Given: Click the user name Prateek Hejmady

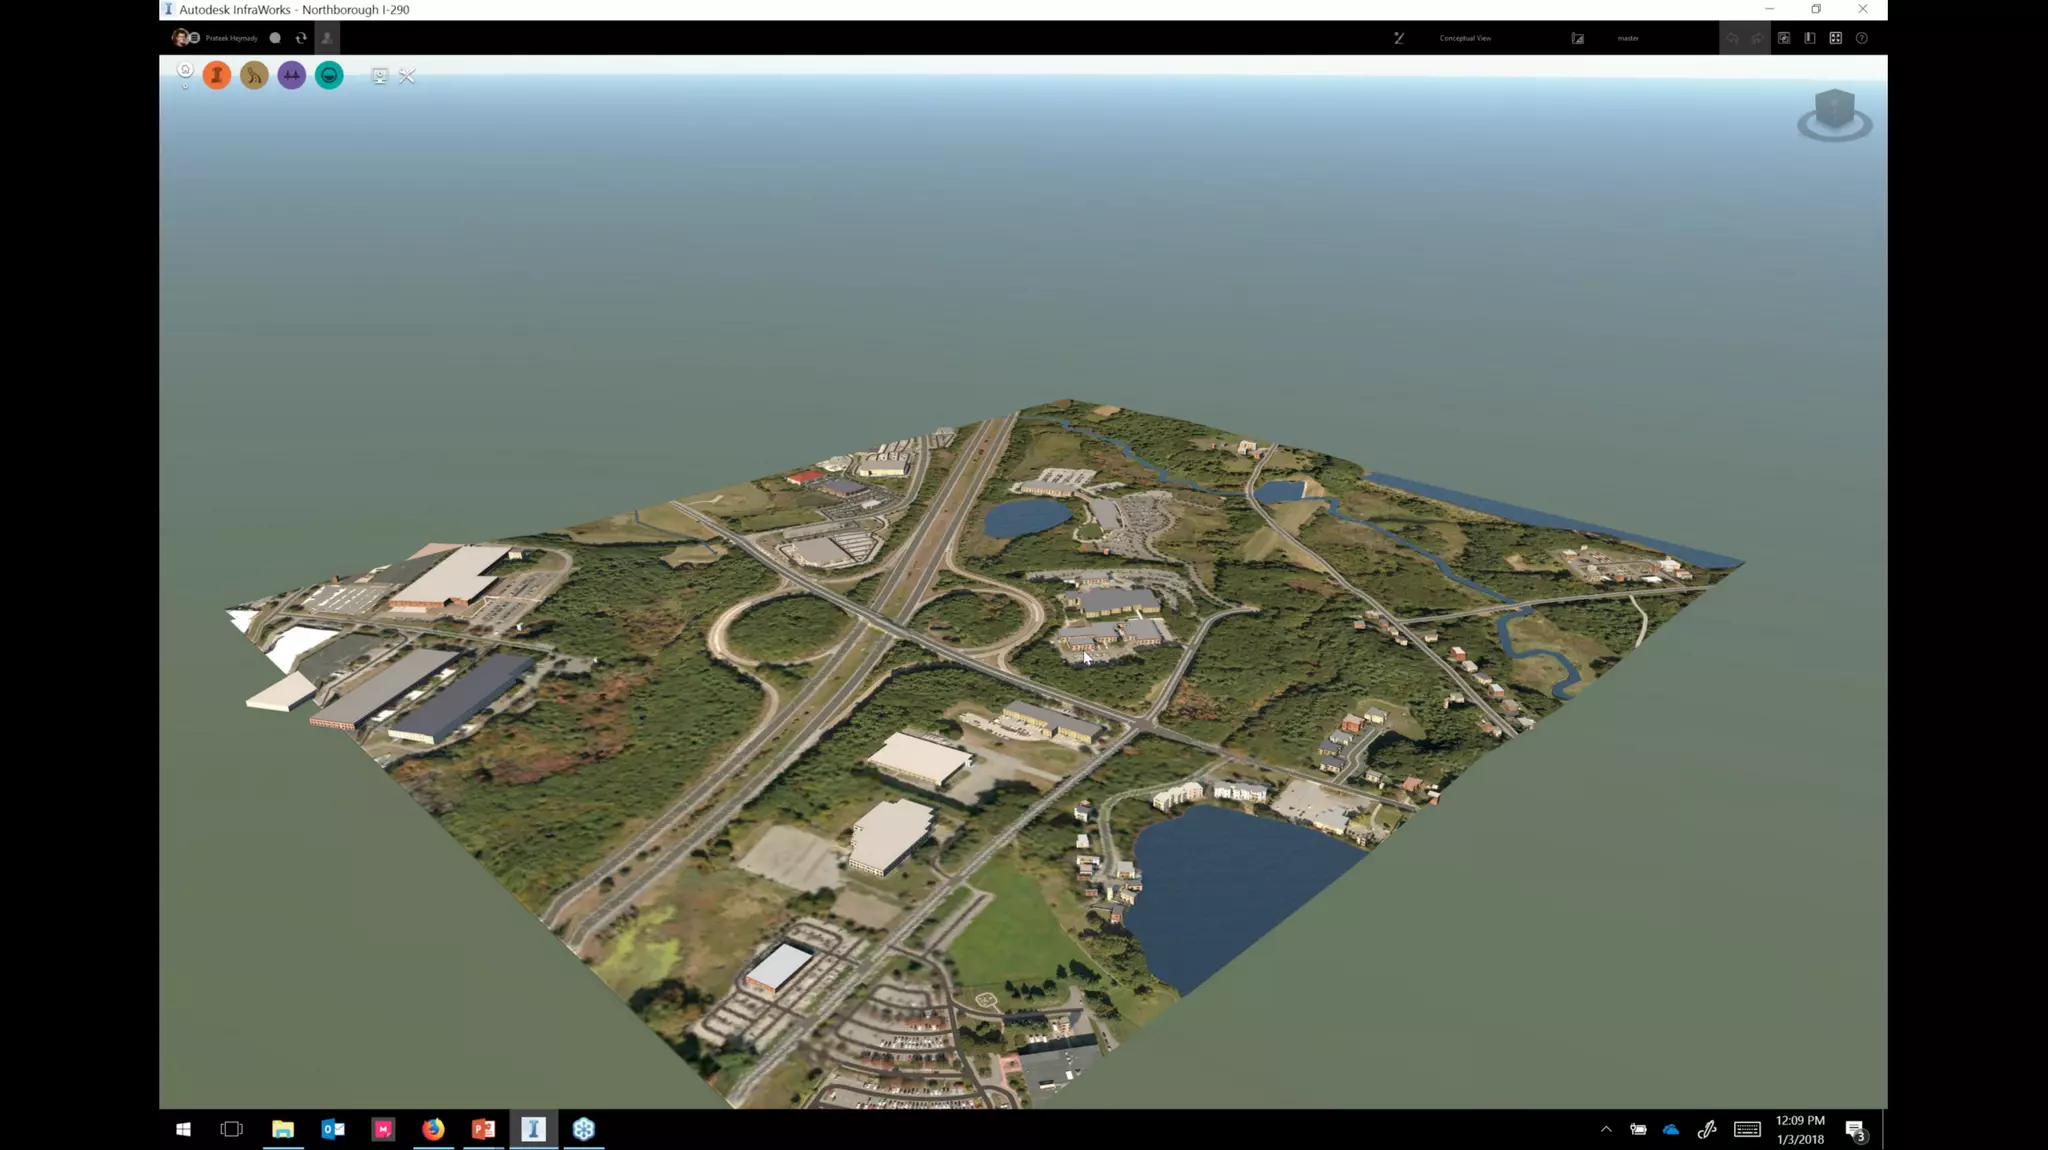Looking at the screenshot, I should pos(231,38).
